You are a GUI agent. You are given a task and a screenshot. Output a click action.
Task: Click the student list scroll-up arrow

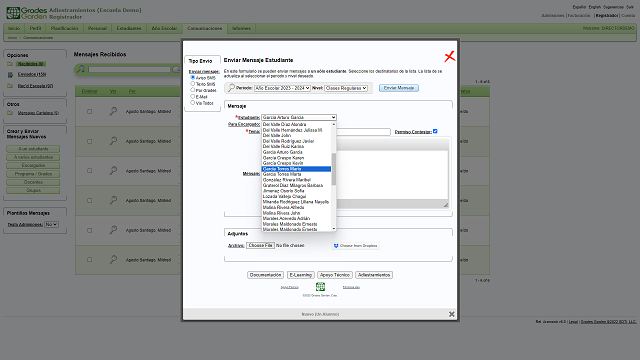(x=334, y=124)
